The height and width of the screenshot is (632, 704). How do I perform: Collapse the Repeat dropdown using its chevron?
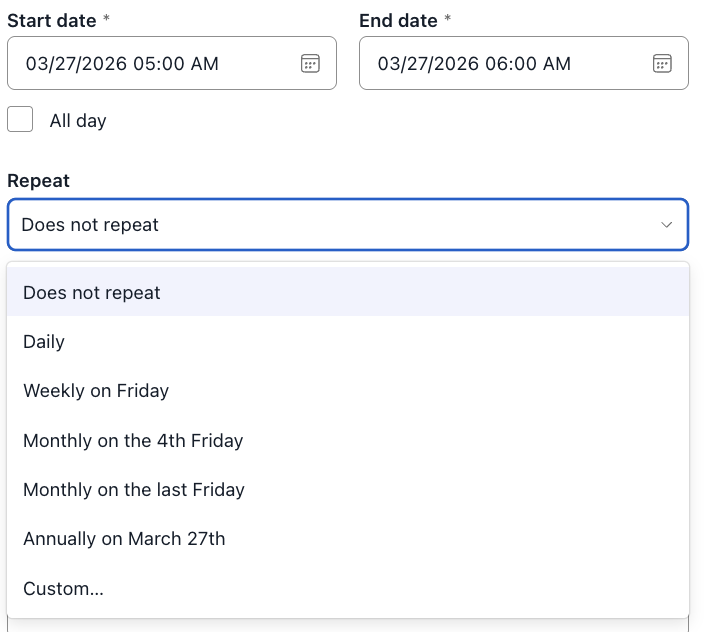point(667,225)
